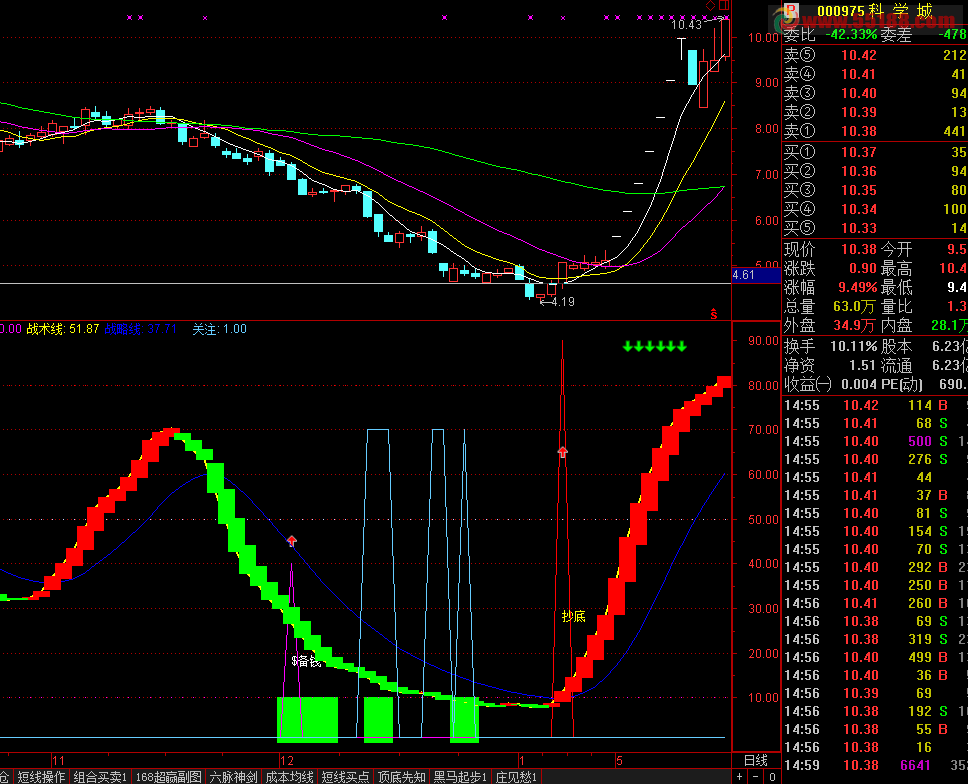Click the 抄底 signal label in indicator chart
Image resolution: width=968 pixels, height=784 pixels.
coord(572,616)
